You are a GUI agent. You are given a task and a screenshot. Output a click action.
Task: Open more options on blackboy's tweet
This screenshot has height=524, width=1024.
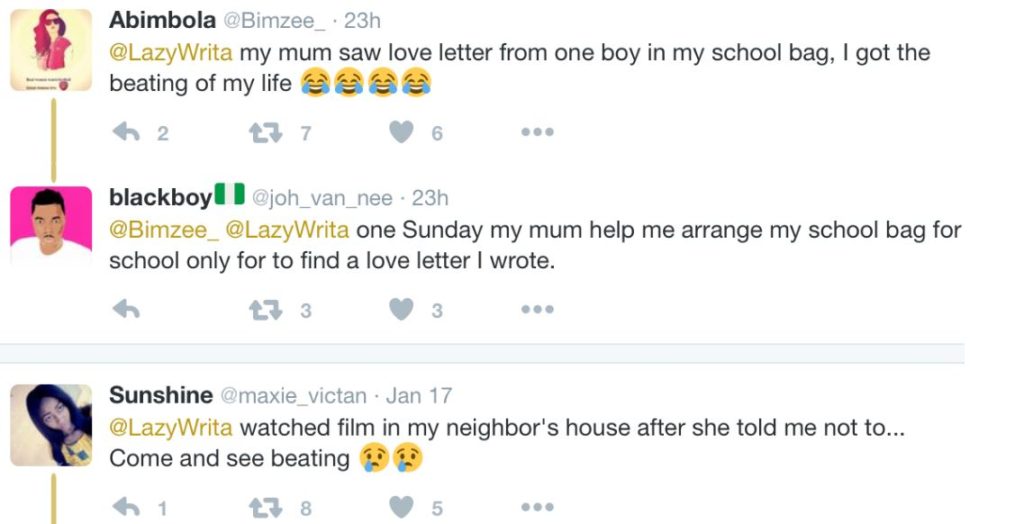537,310
